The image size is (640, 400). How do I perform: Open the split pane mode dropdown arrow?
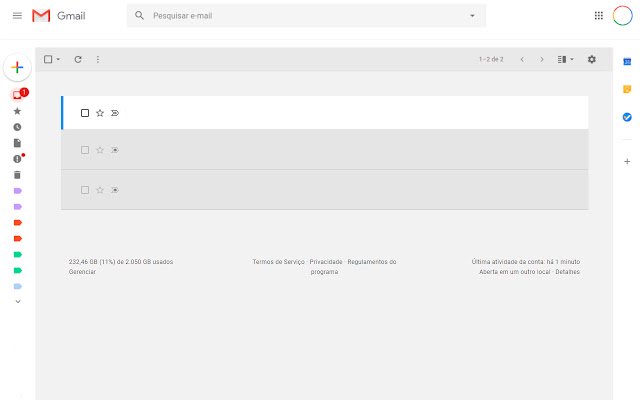coord(571,59)
